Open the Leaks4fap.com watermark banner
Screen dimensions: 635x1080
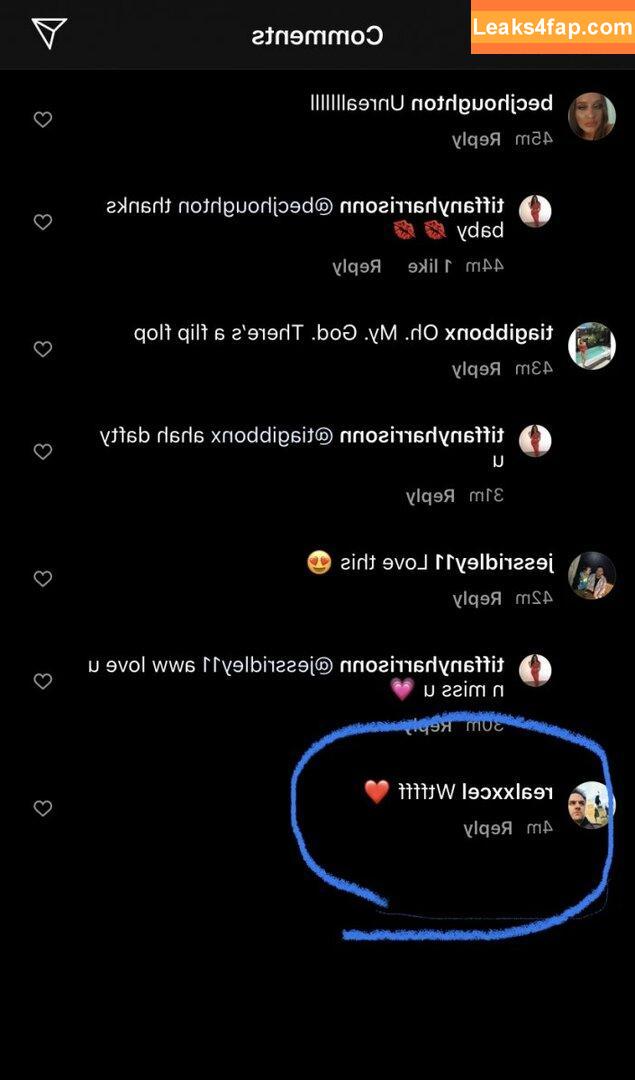click(x=553, y=27)
